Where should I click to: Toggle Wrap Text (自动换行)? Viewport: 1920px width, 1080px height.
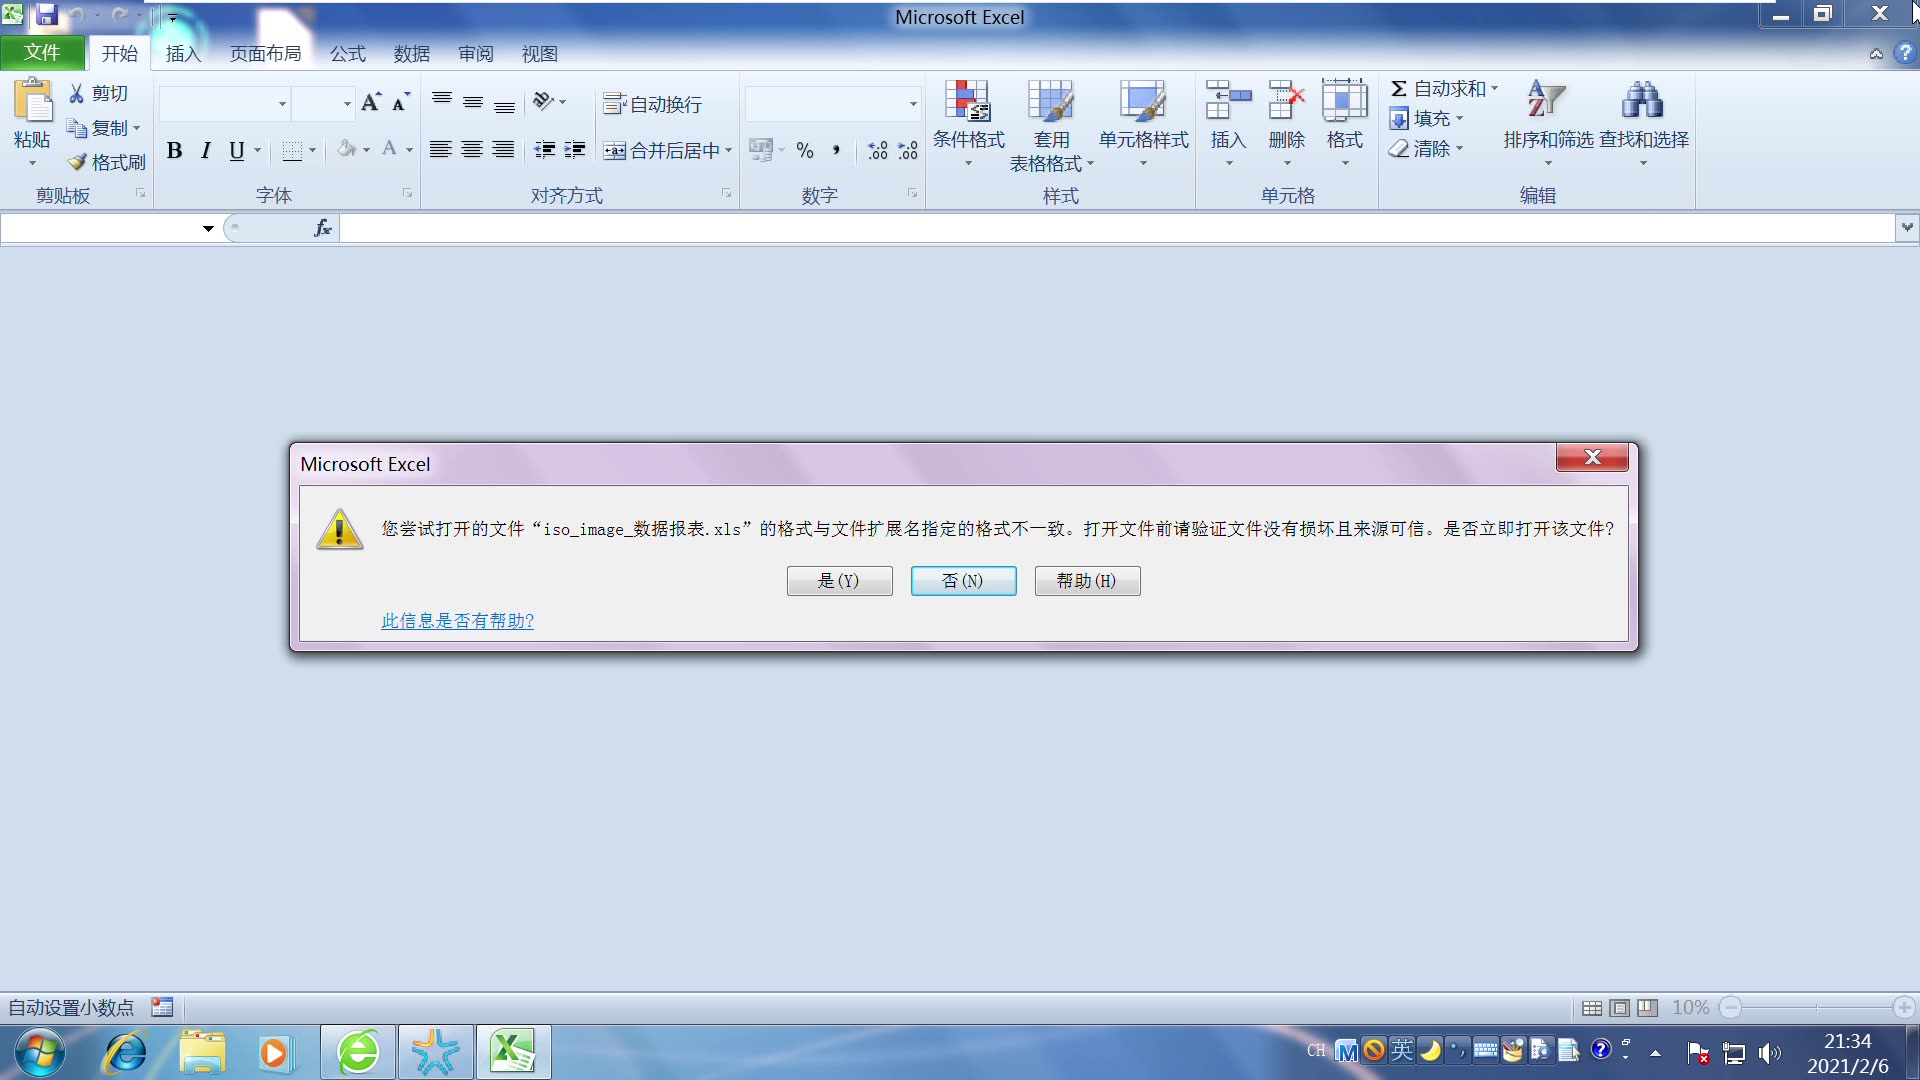point(652,104)
